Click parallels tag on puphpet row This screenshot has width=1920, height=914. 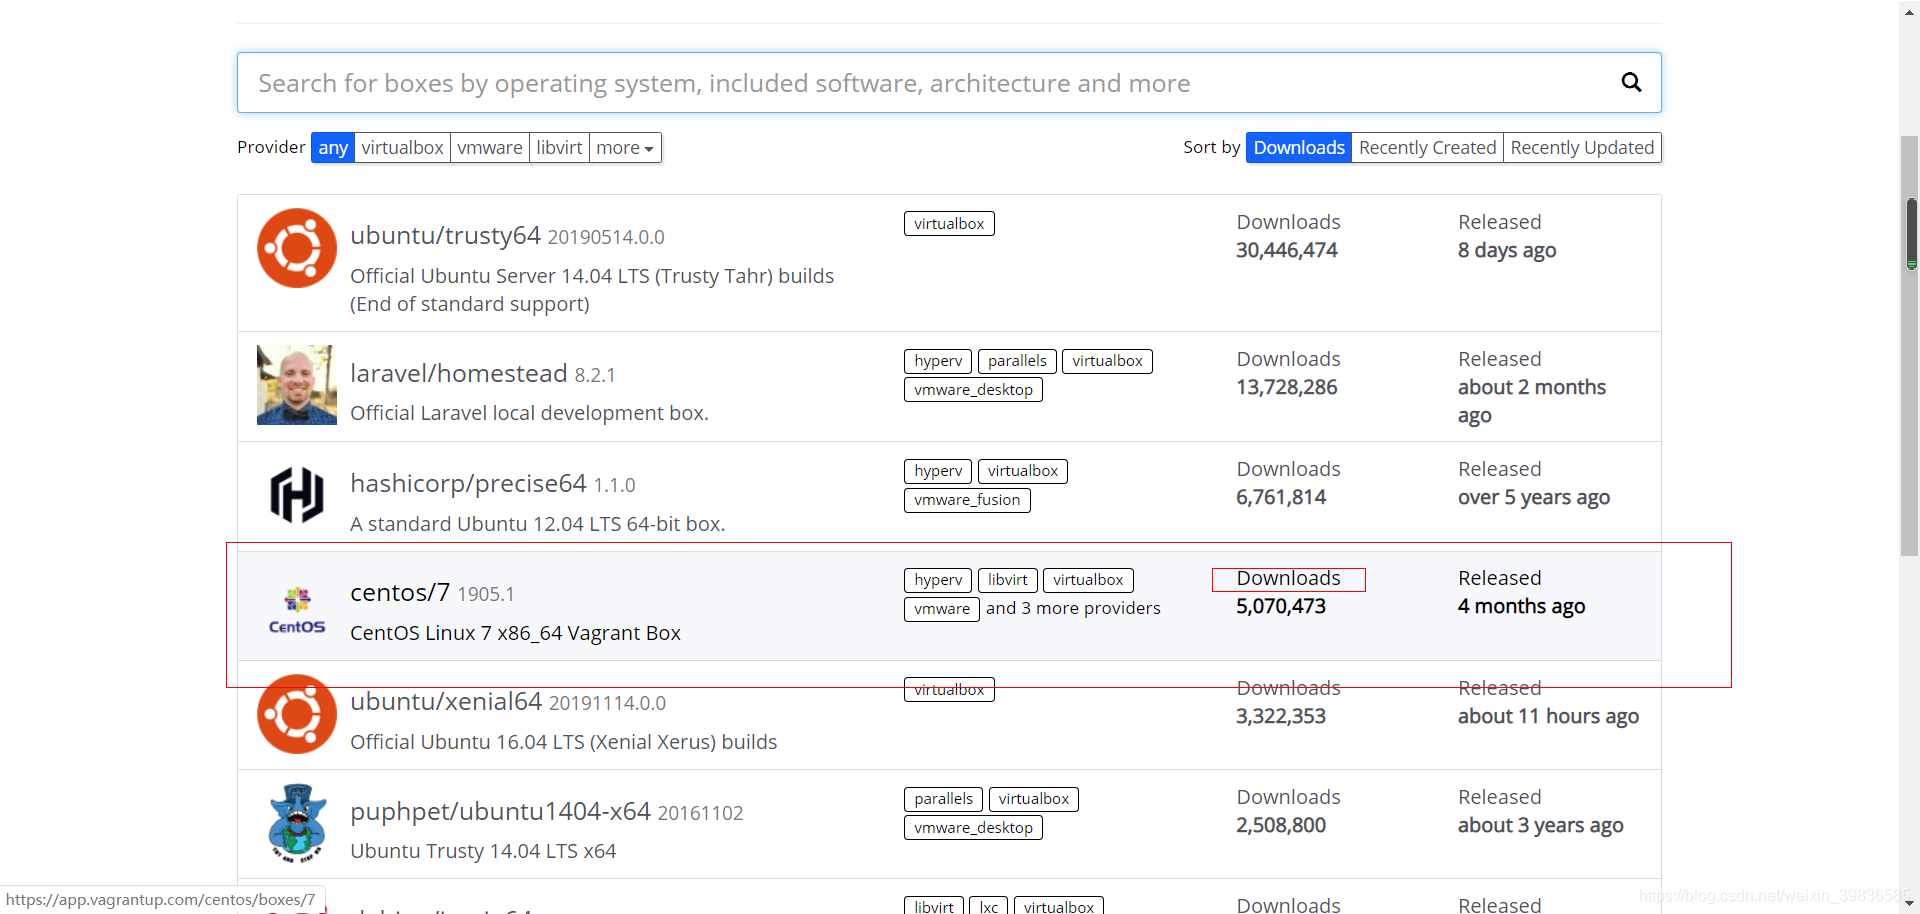coord(943,799)
